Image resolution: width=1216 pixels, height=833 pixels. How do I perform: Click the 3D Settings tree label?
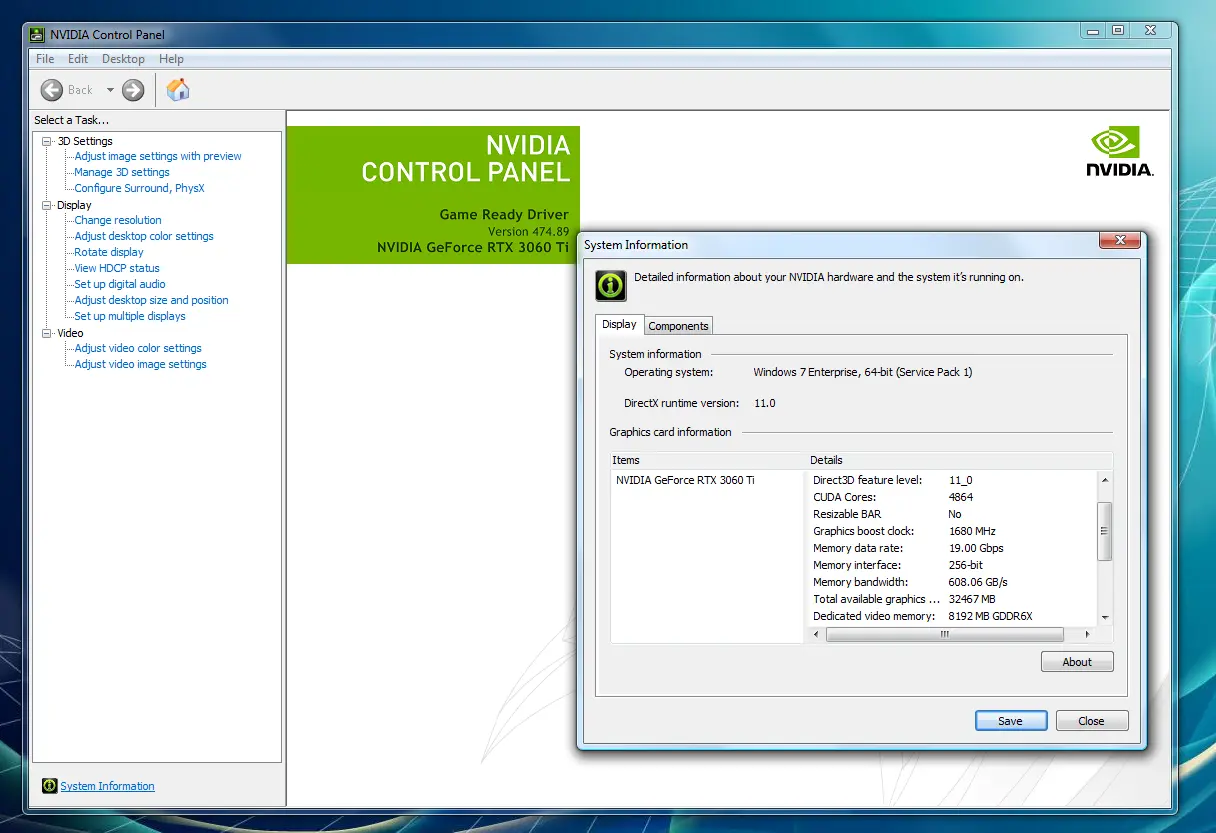(x=85, y=141)
